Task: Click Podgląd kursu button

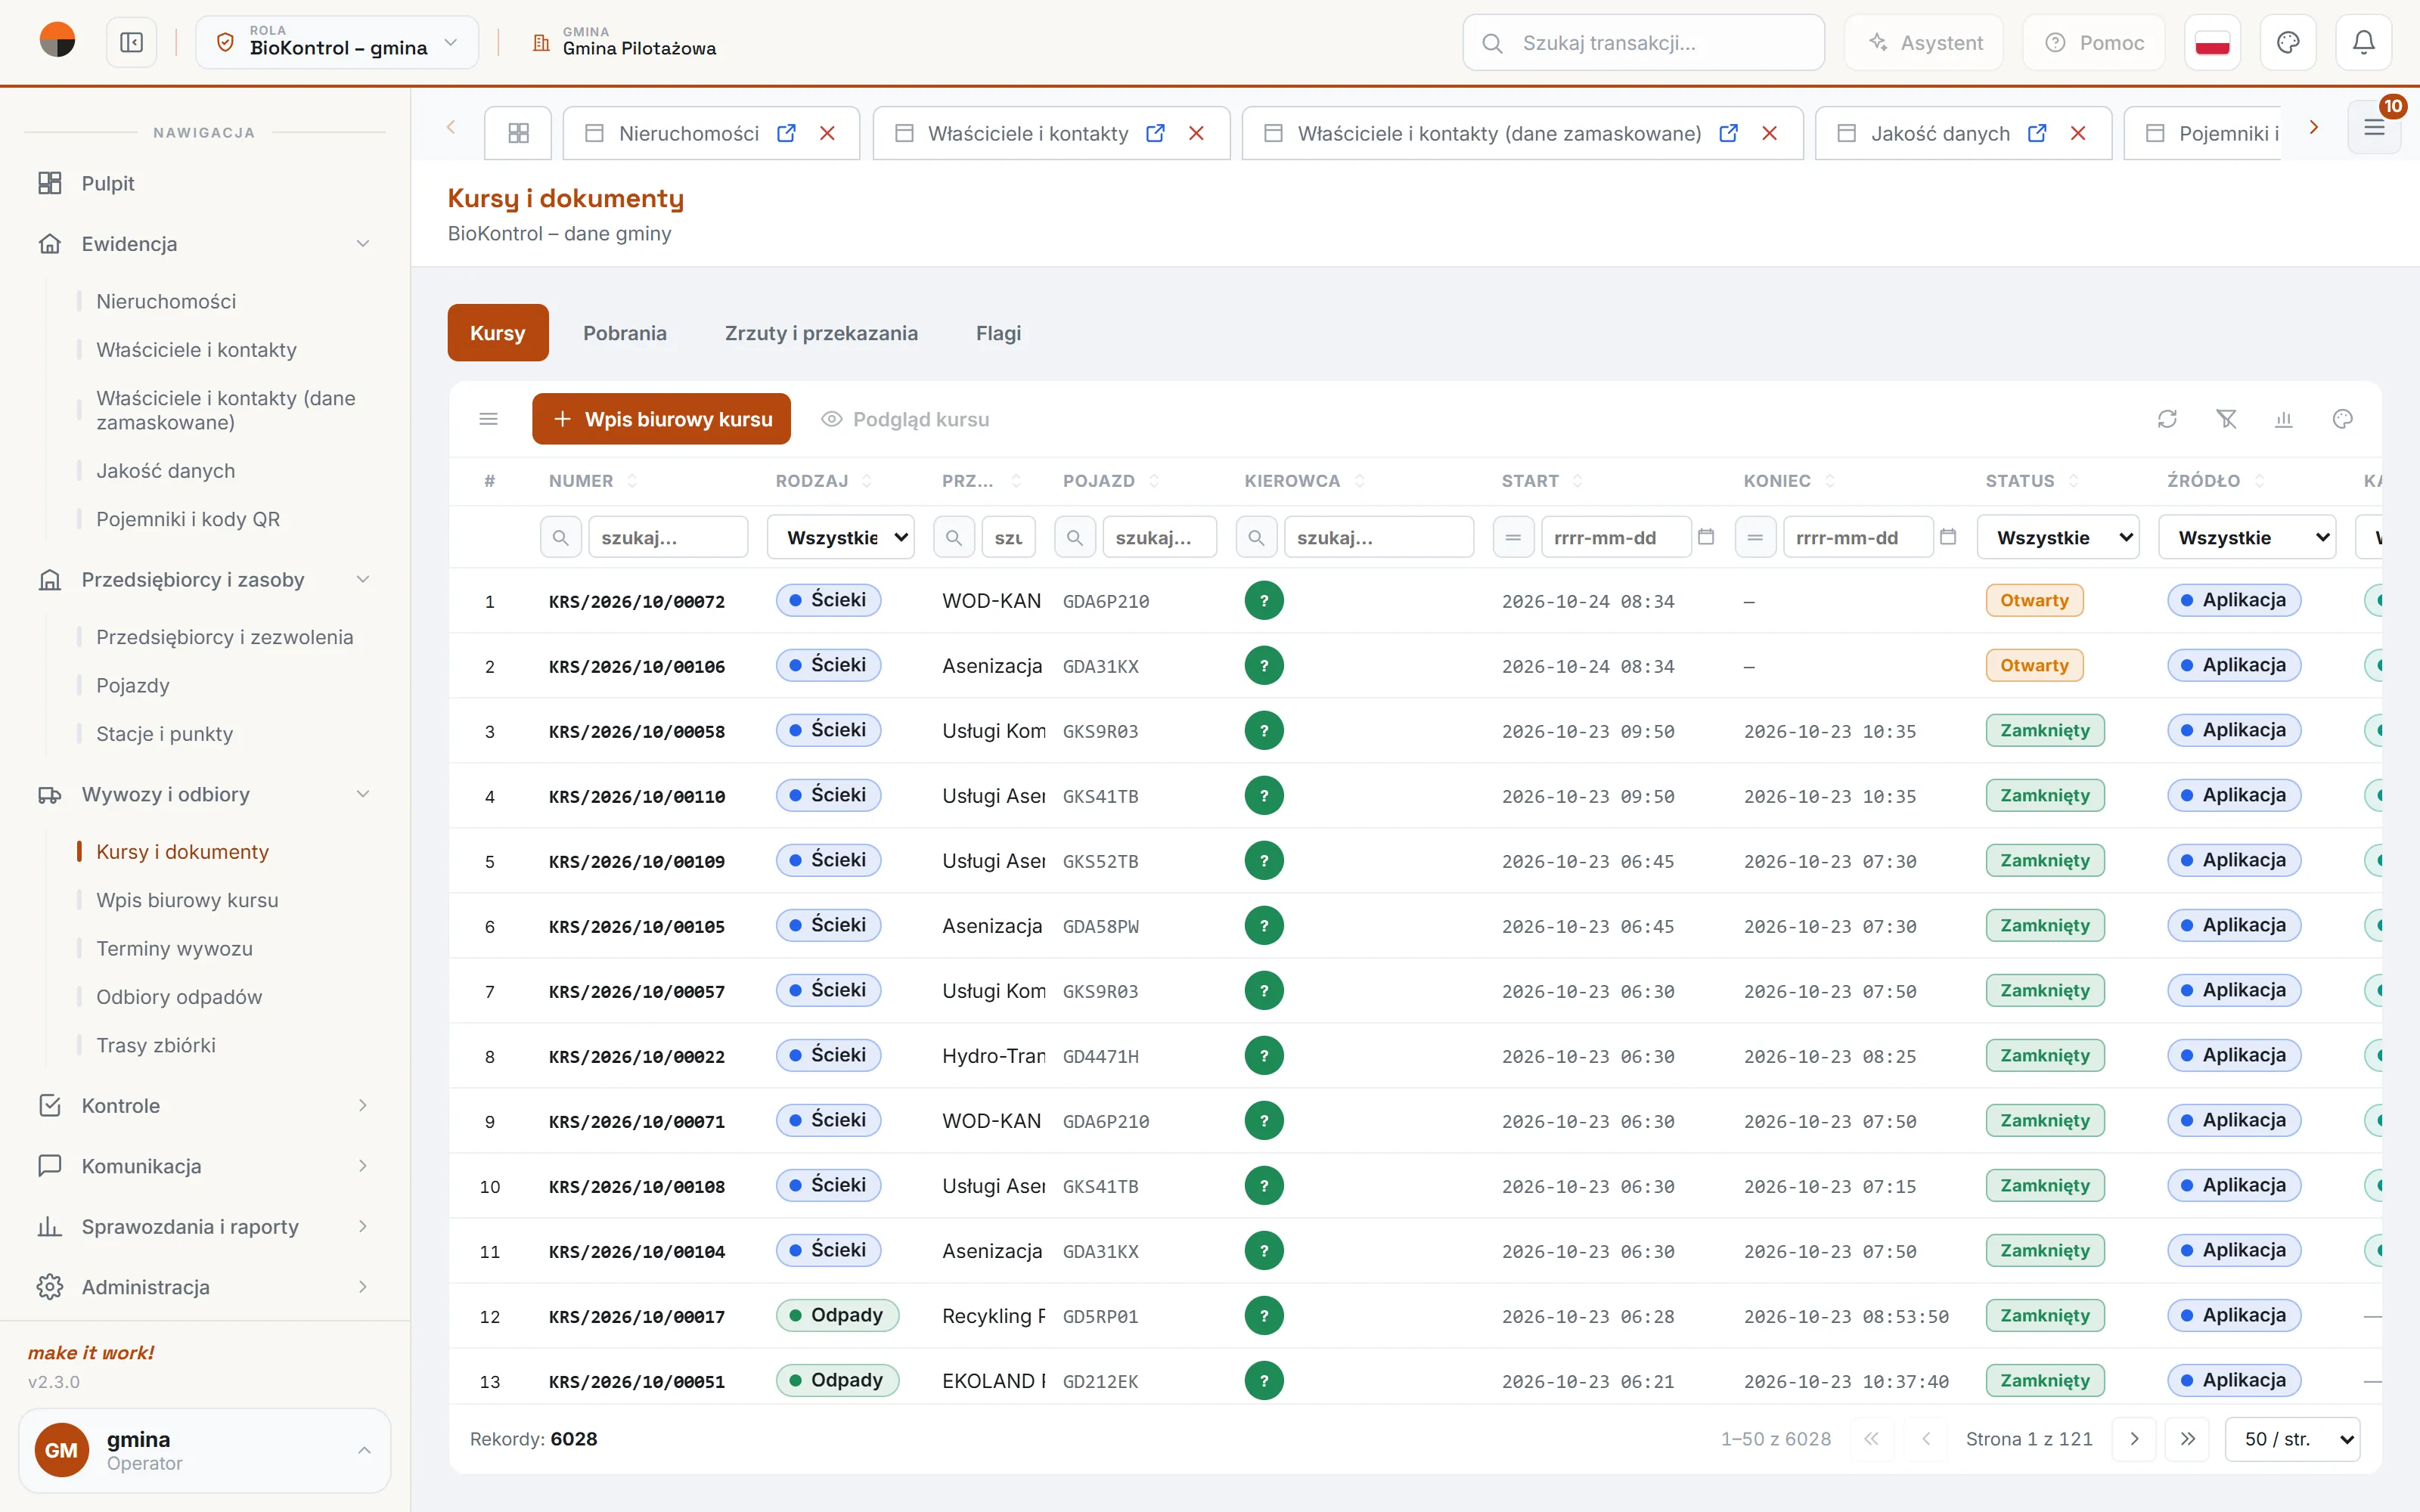Action: 905,419
